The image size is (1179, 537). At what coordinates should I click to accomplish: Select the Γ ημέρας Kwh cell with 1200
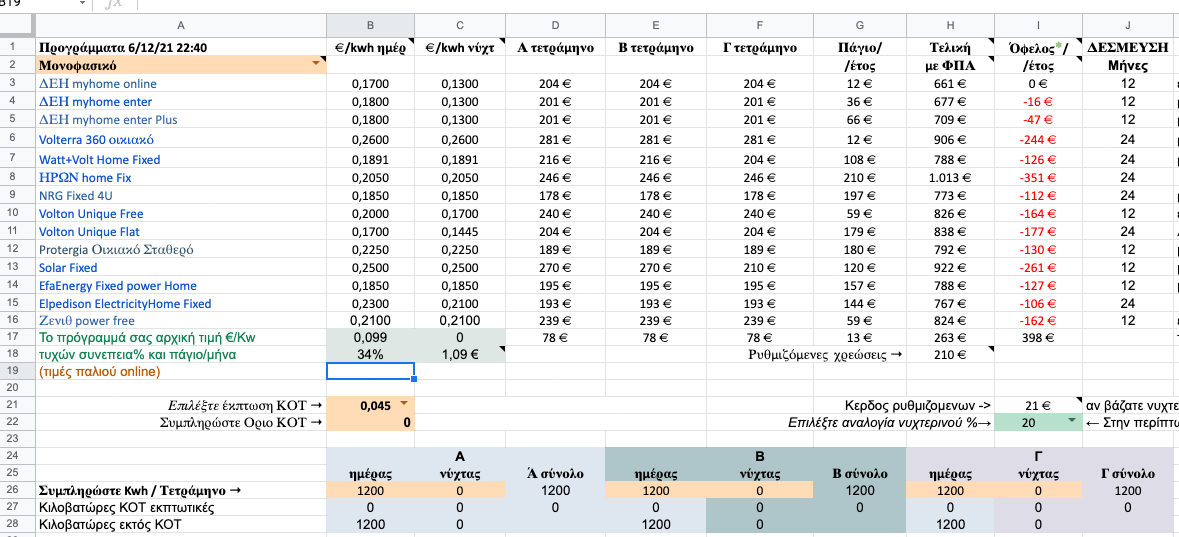click(x=950, y=490)
